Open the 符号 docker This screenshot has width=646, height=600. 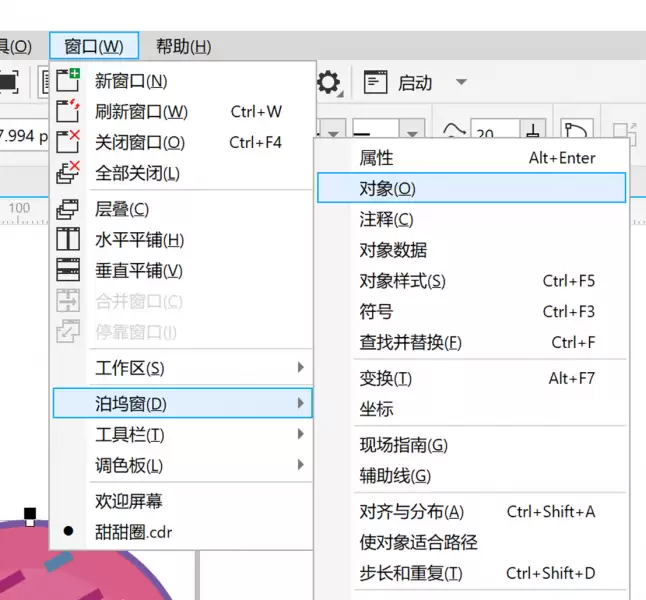472,312
